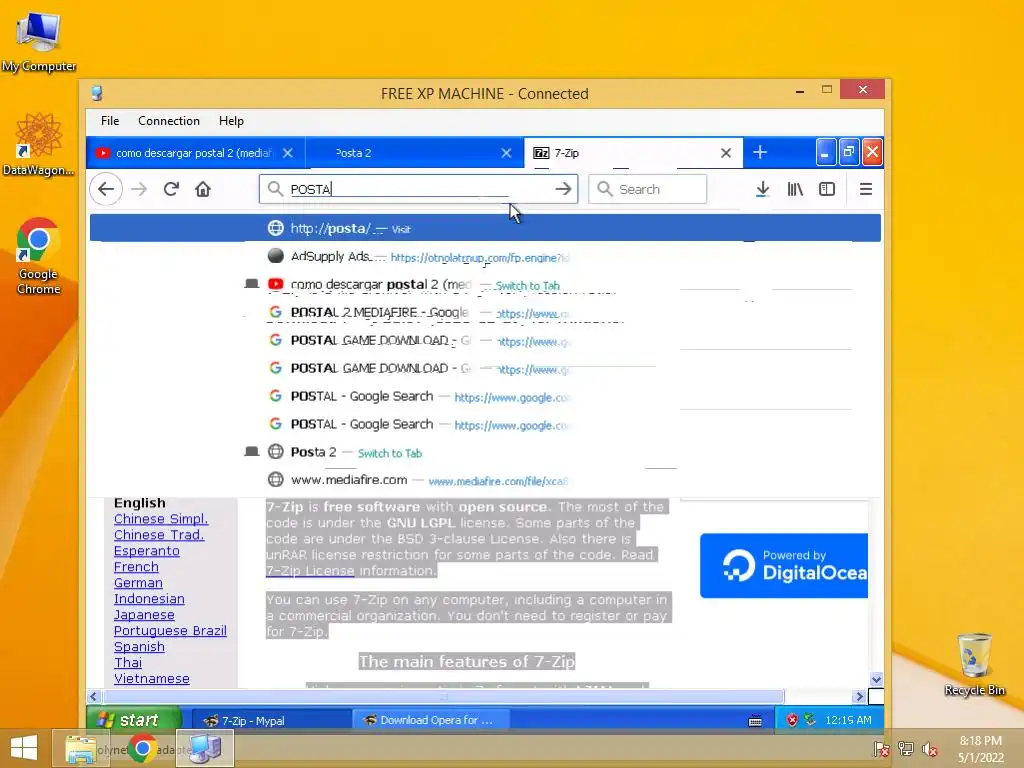Open the Chinese Simpl. language link
This screenshot has width=1024, height=768.
[x=161, y=519]
